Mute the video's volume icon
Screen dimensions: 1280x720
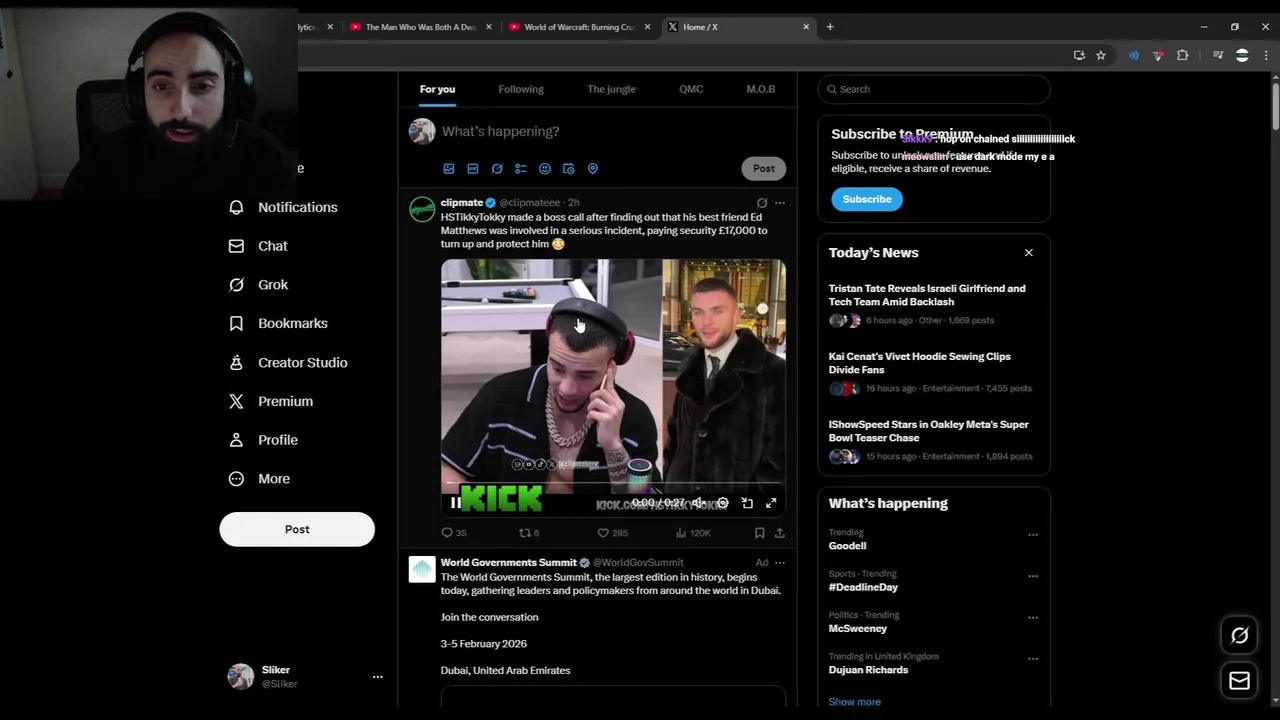699,503
